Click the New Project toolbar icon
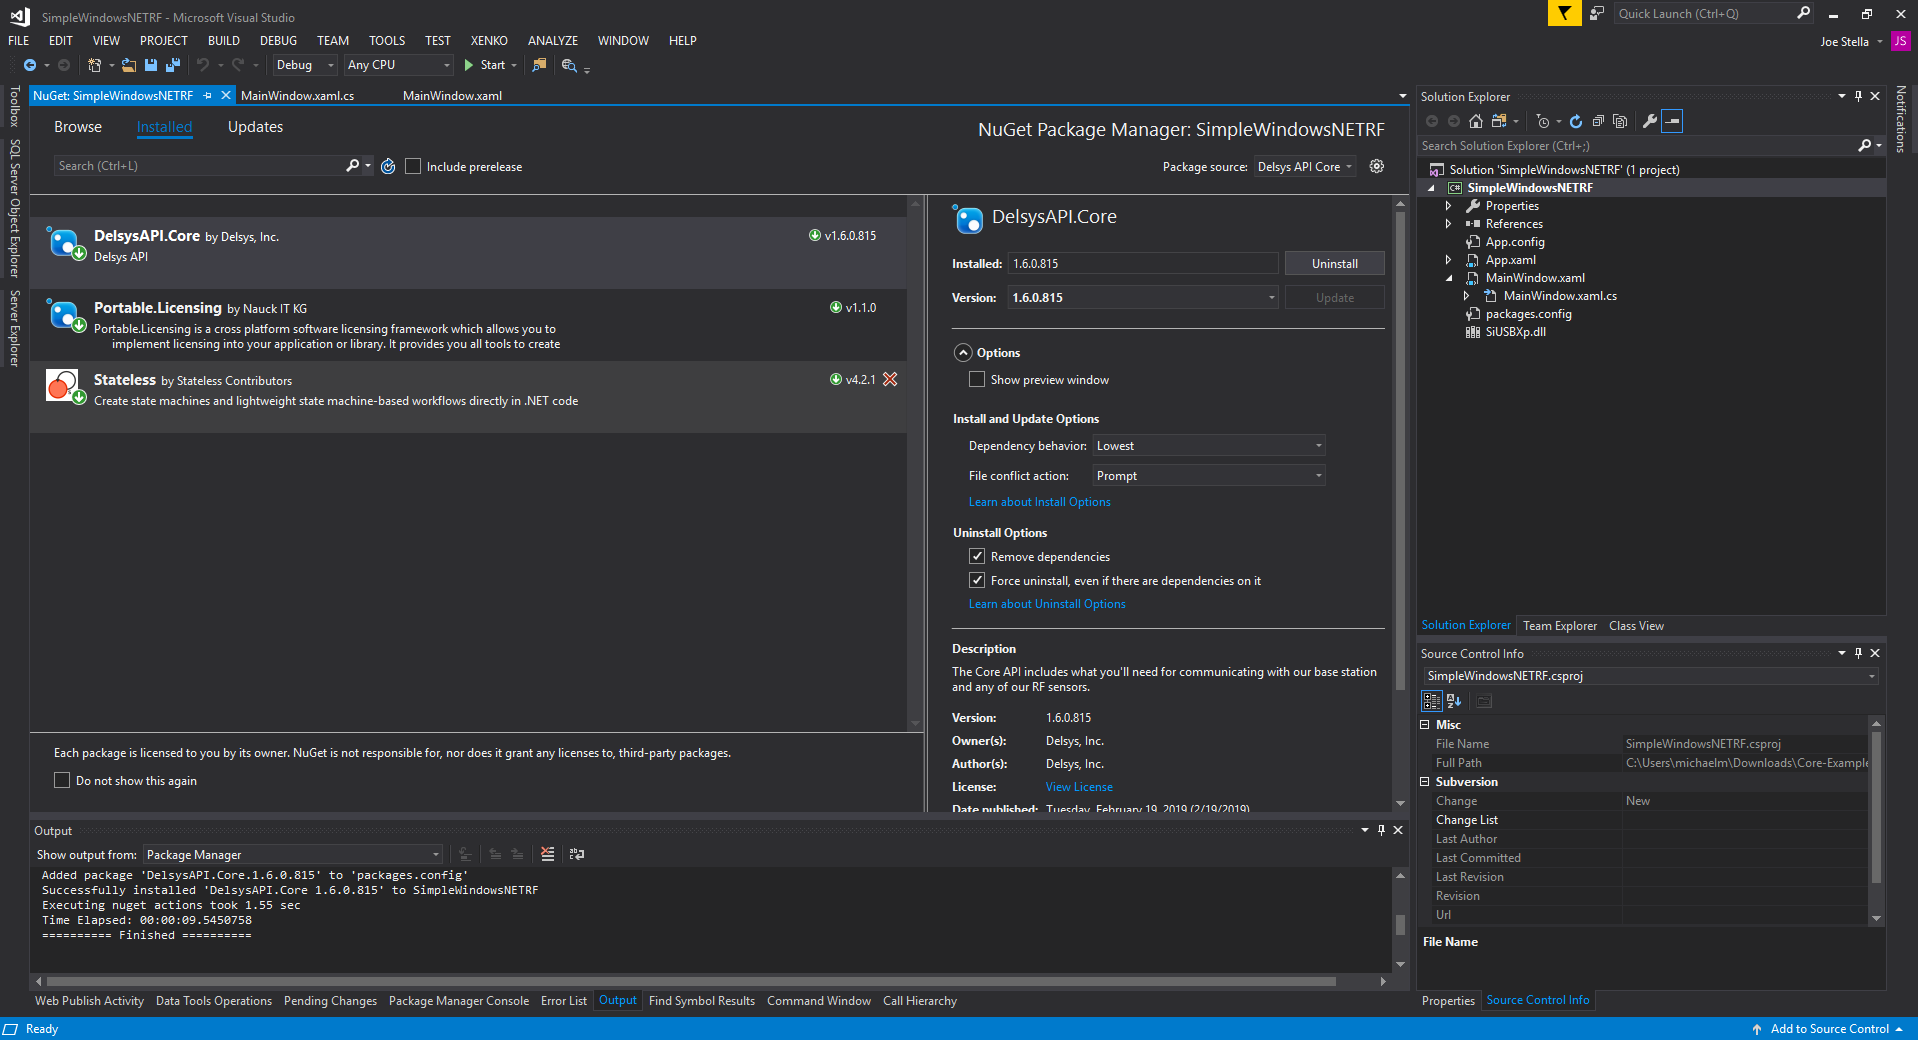 click(95, 65)
